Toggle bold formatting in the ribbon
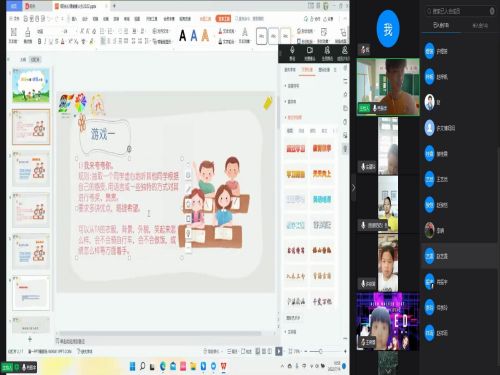500x375 pixels. tap(39, 41)
